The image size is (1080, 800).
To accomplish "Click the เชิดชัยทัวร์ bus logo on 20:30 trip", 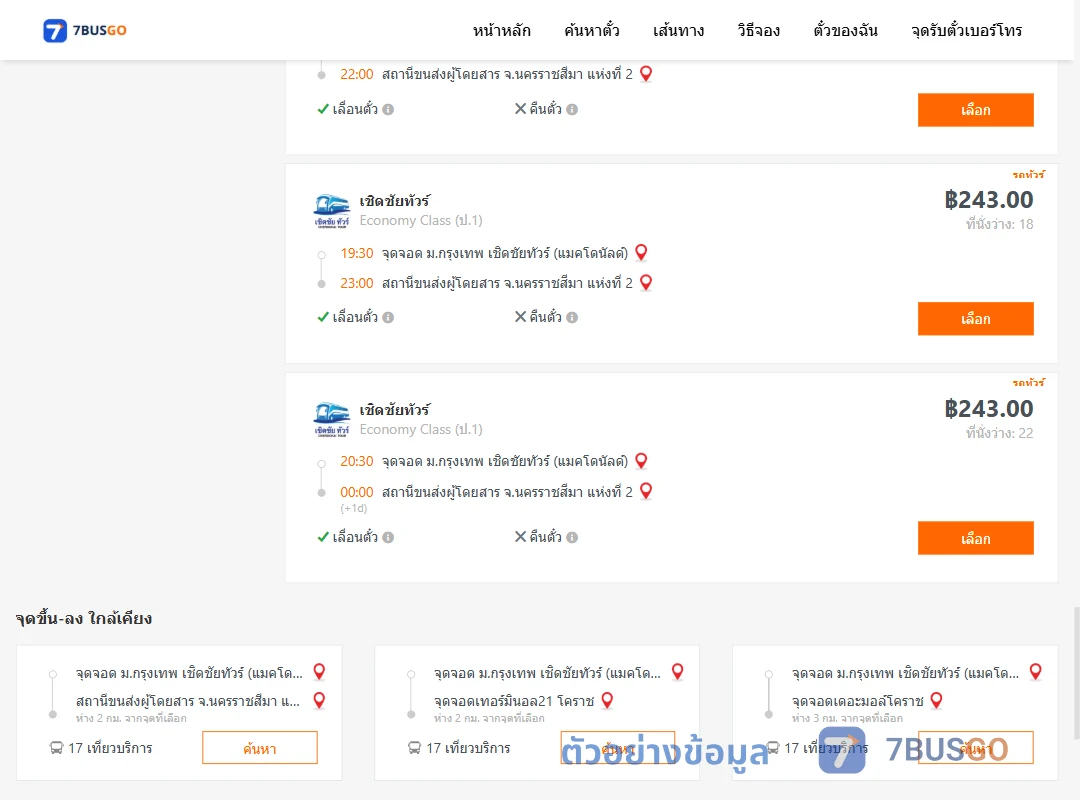I will coord(332,420).
